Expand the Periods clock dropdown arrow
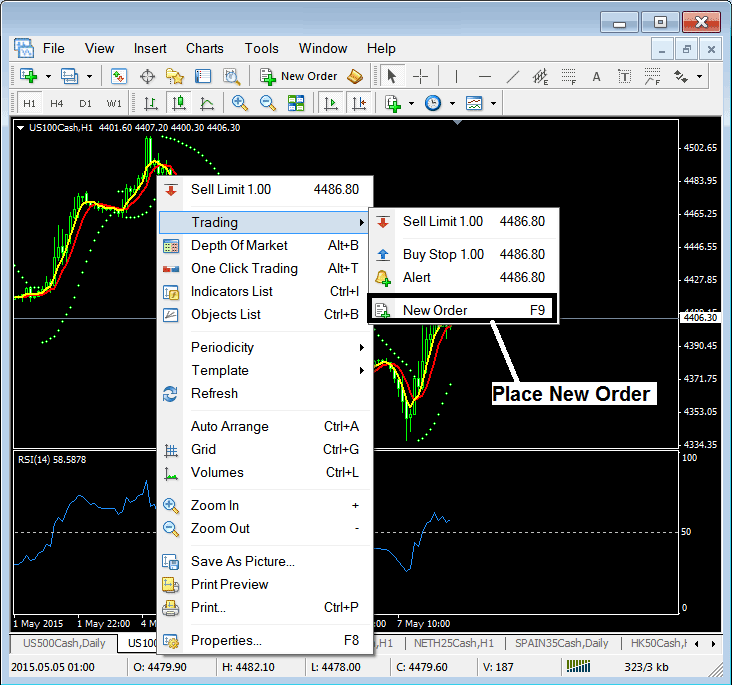Image resolution: width=732 pixels, height=685 pixels. 452,103
